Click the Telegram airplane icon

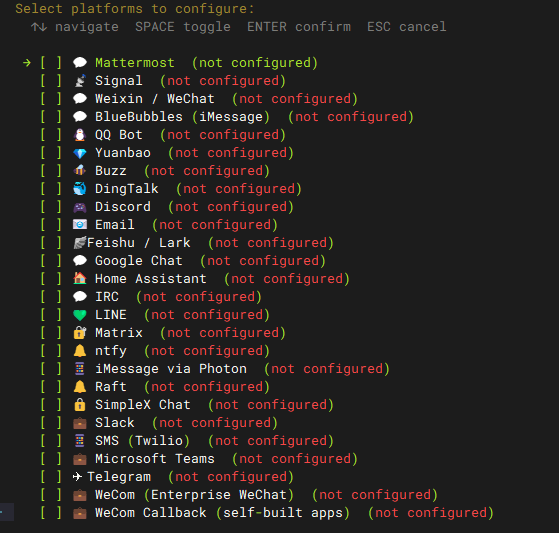(x=77, y=477)
